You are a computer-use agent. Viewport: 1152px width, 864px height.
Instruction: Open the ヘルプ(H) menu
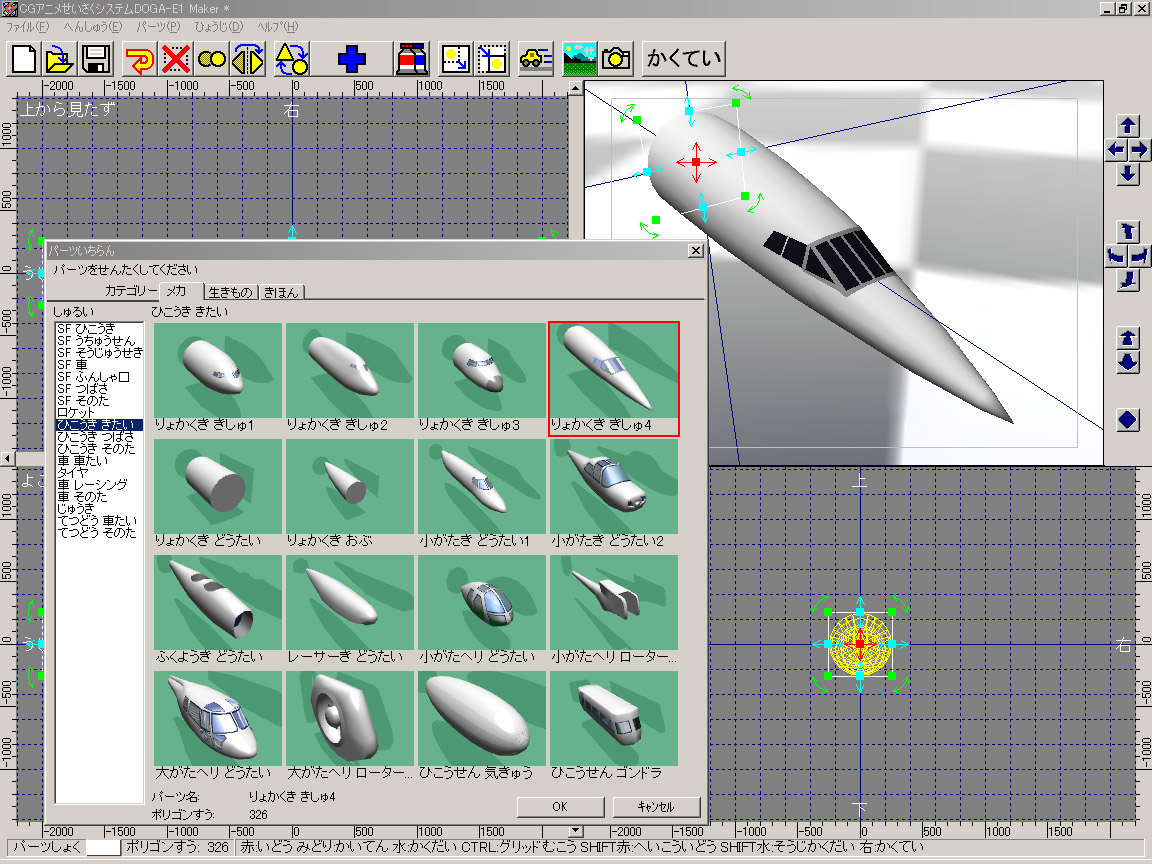point(278,26)
